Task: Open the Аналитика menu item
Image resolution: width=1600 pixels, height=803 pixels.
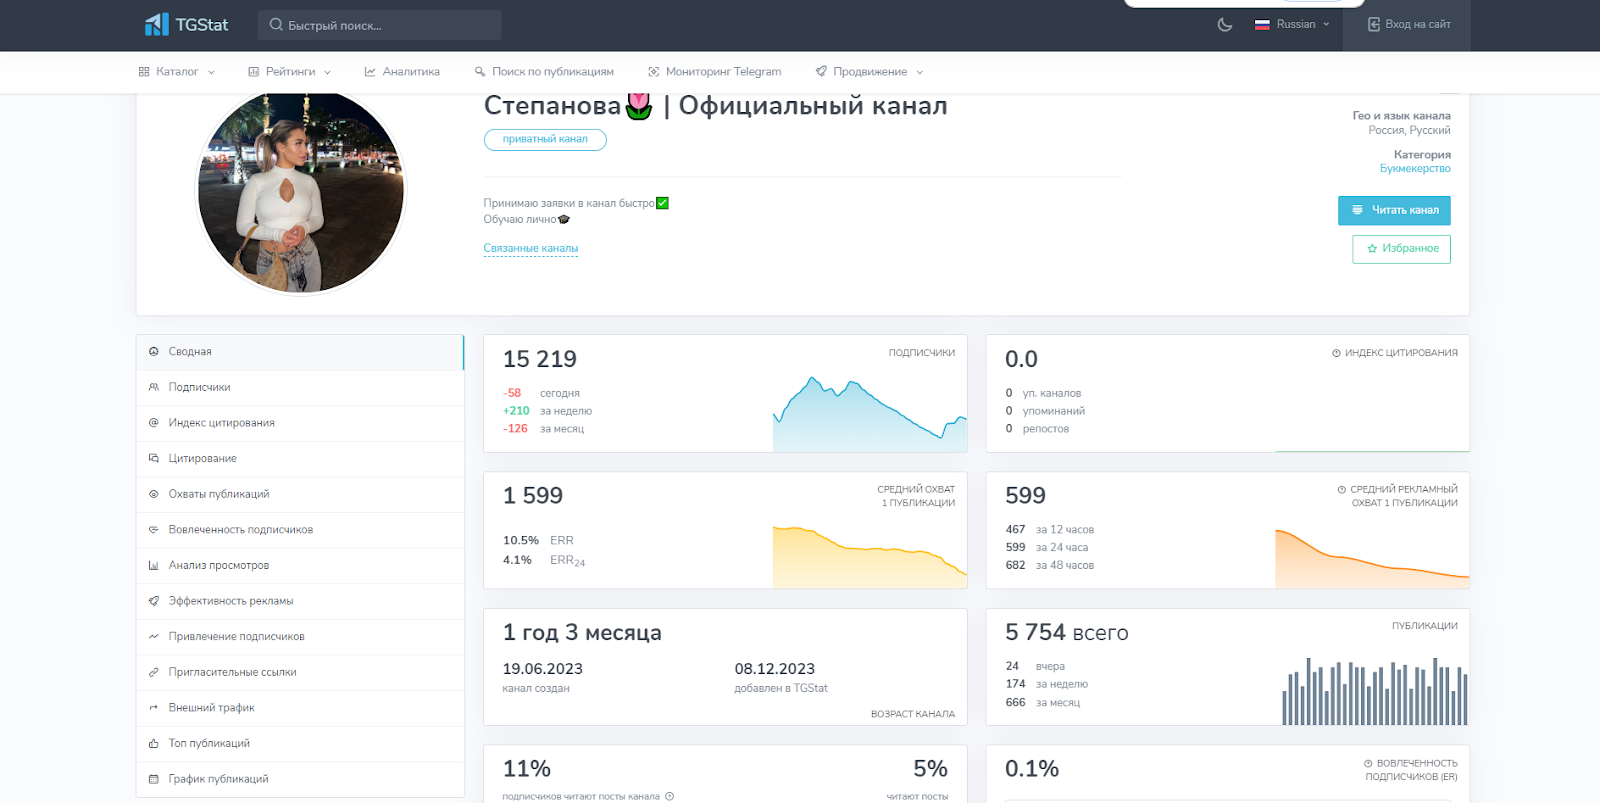Action: (x=402, y=72)
